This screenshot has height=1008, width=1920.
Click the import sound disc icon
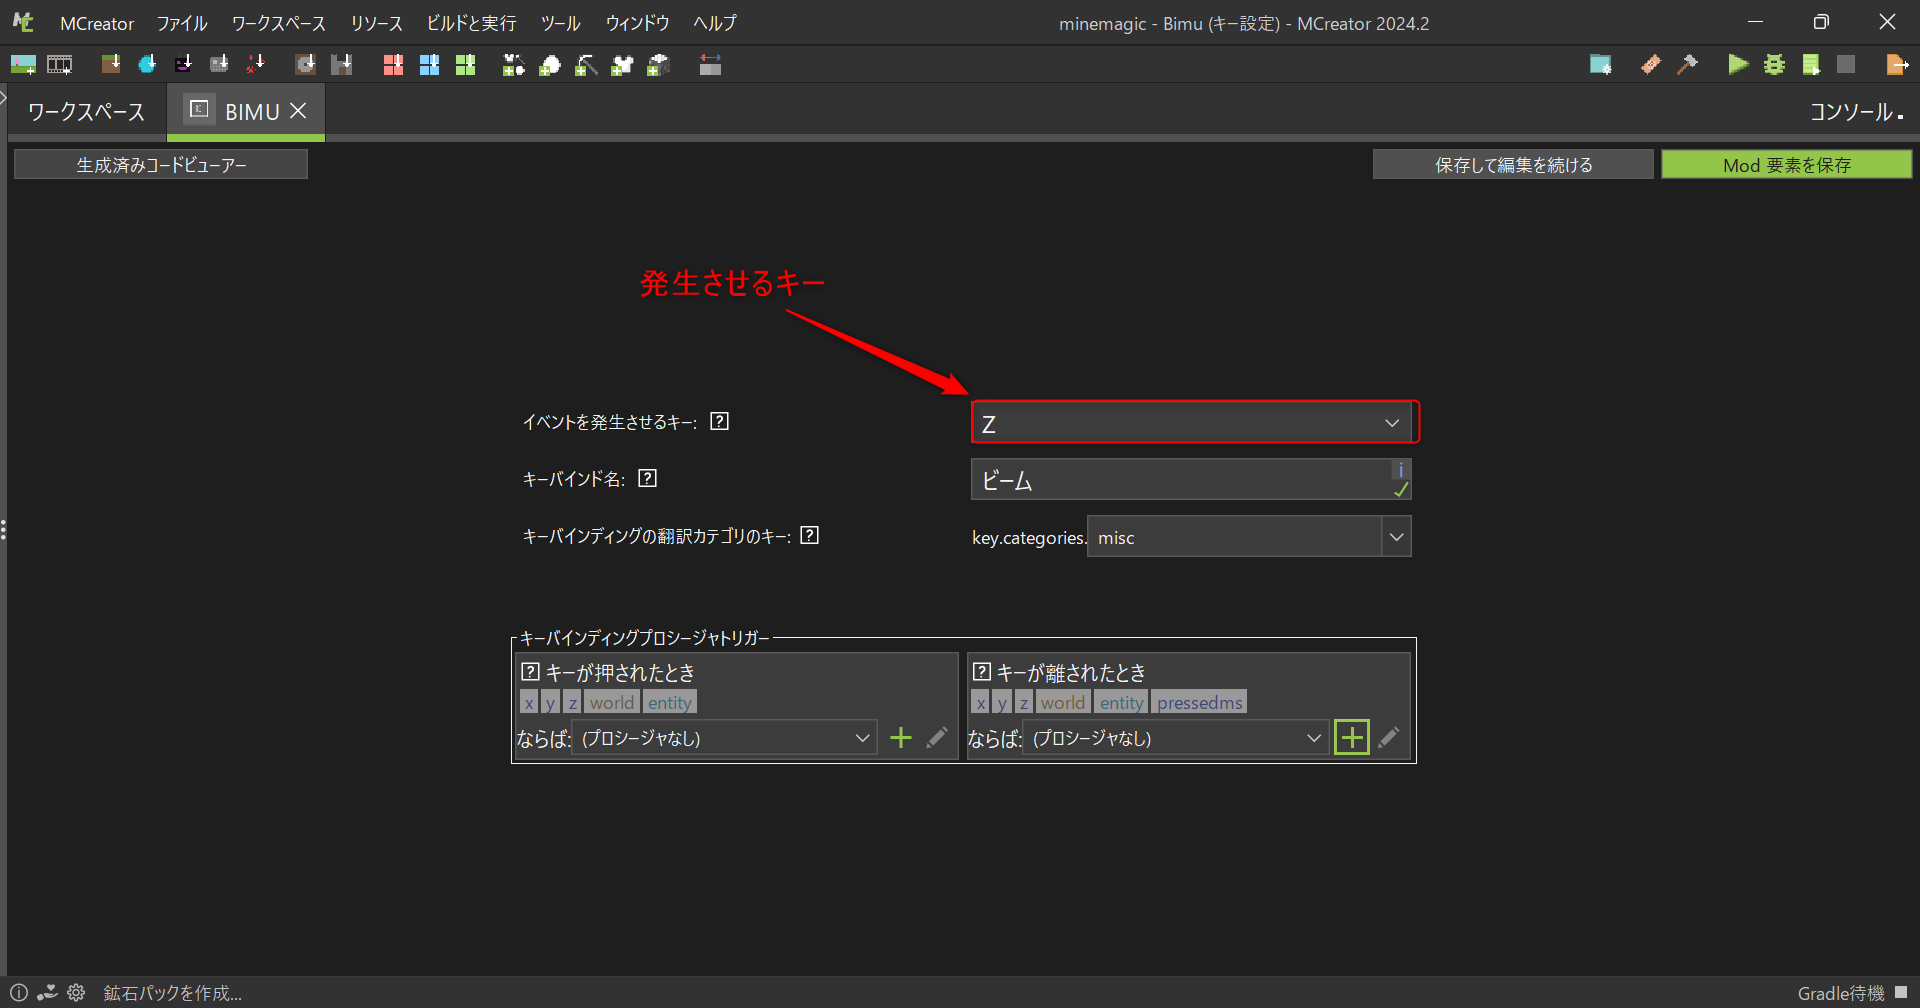[x=305, y=65]
